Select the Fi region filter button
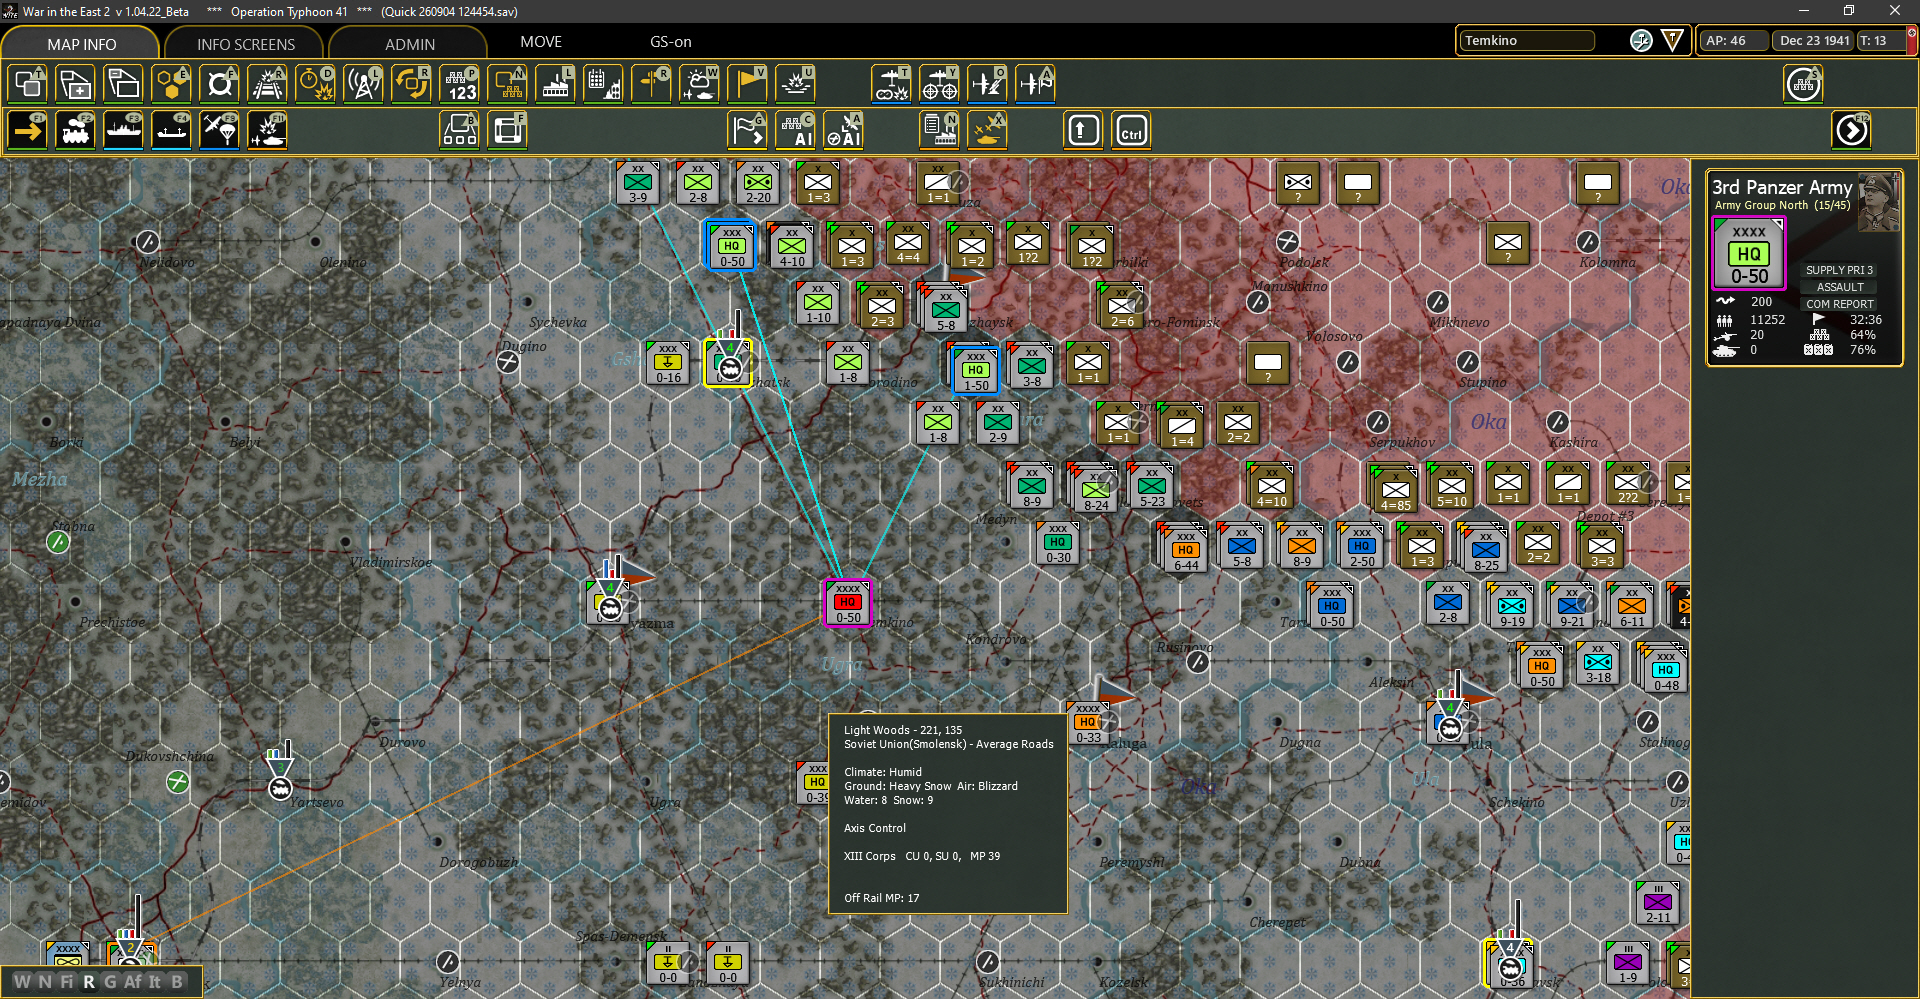The width and height of the screenshot is (1920, 999). point(67,981)
